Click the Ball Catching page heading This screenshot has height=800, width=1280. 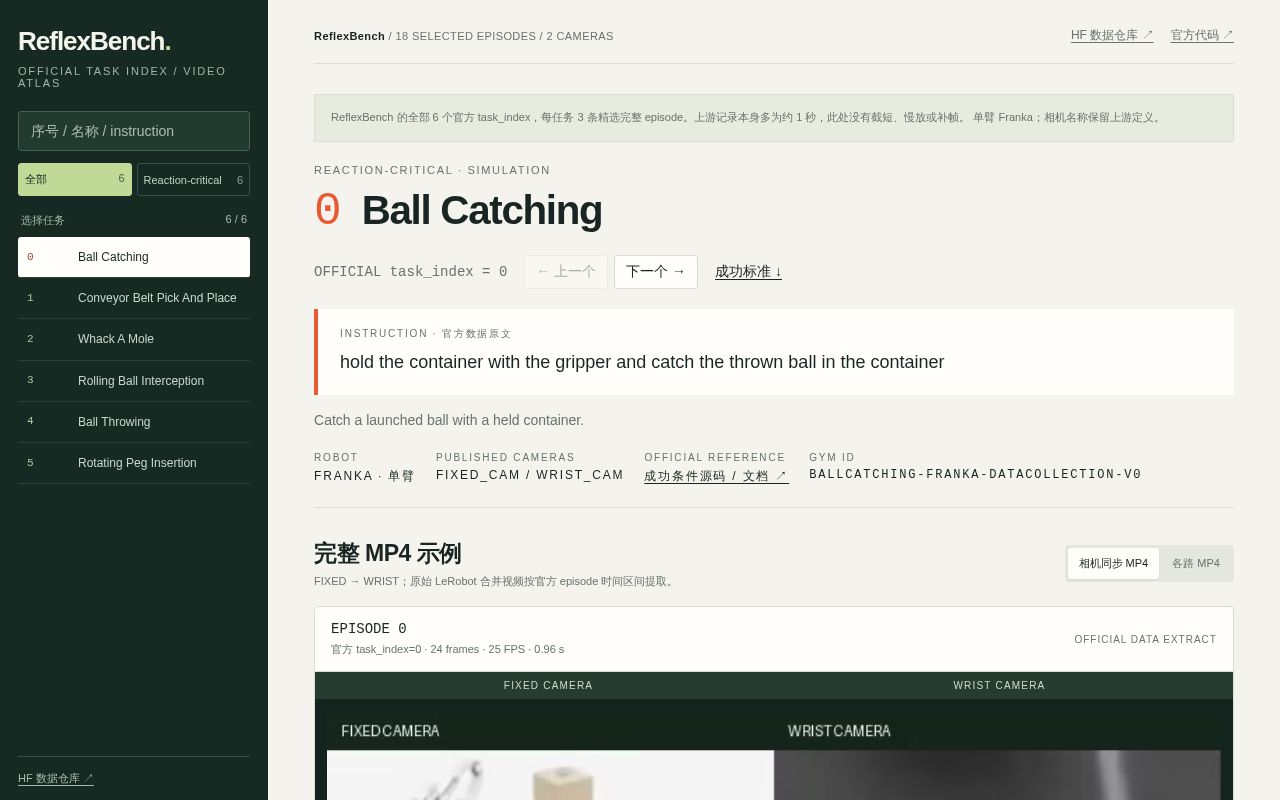pos(482,210)
